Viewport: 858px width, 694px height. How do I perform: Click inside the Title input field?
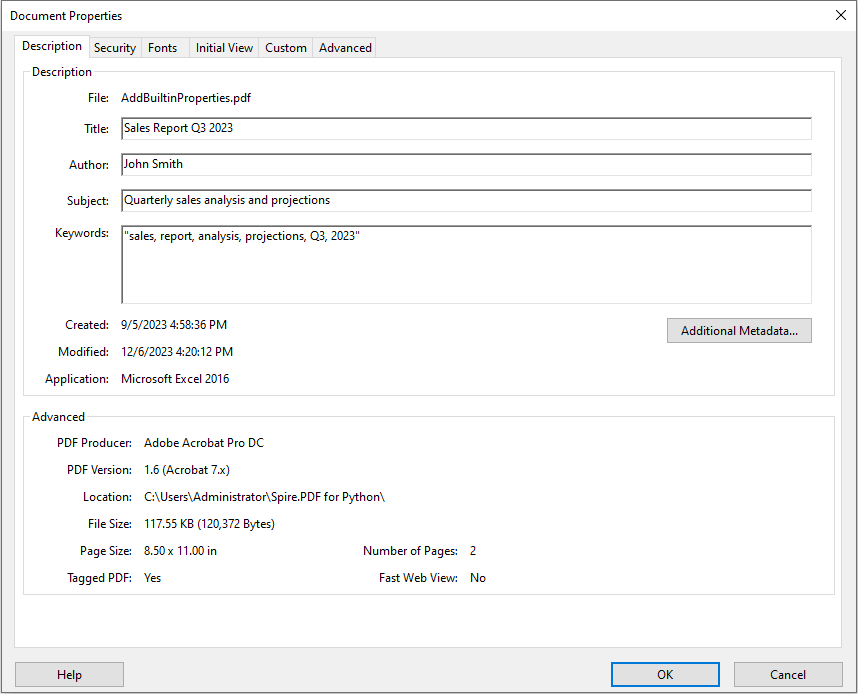(400, 128)
